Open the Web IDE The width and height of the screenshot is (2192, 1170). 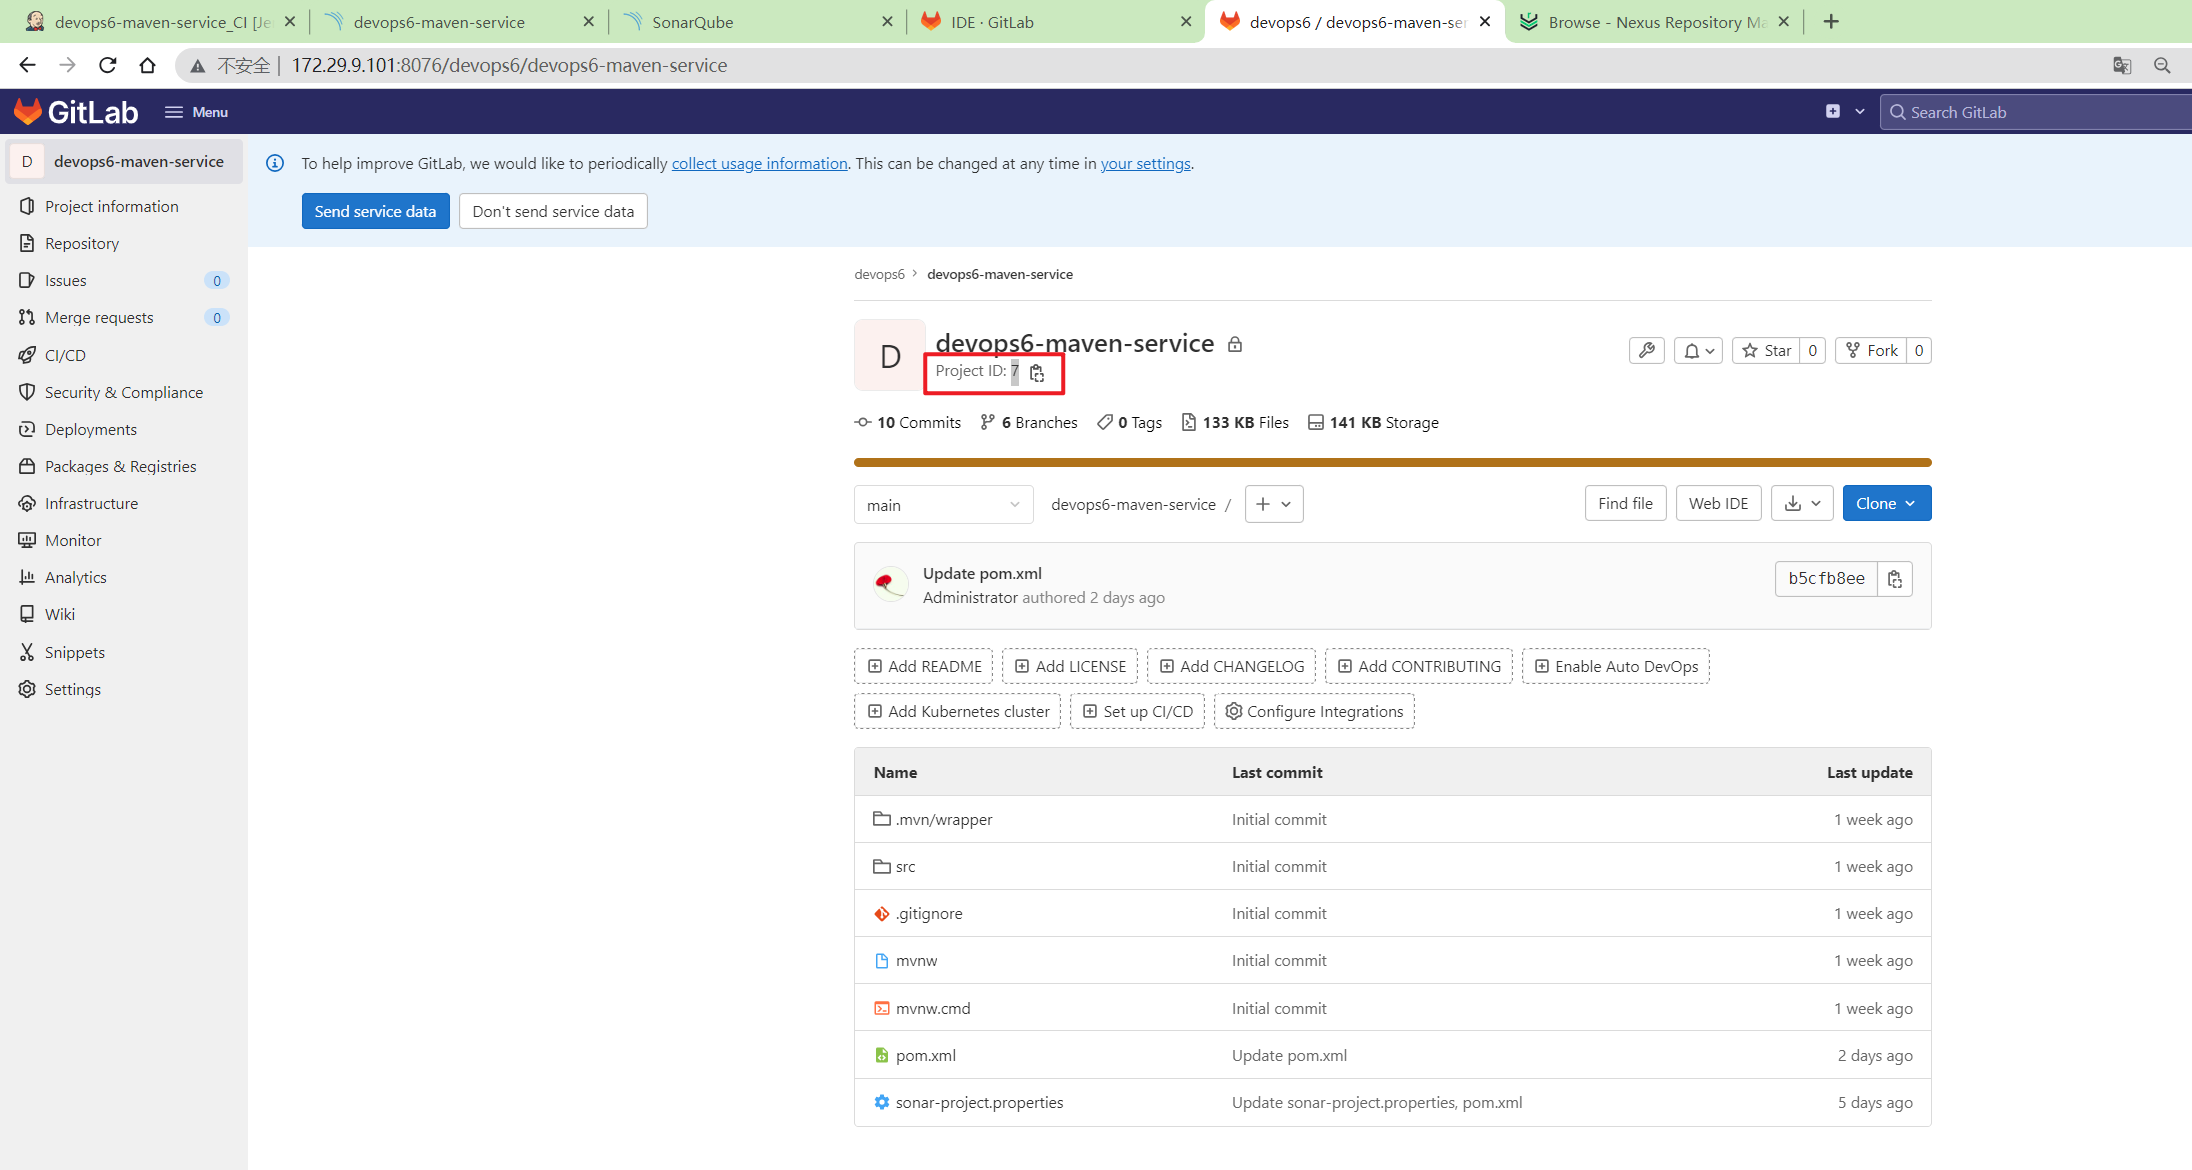pyautogui.click(x=1718, y=503)
